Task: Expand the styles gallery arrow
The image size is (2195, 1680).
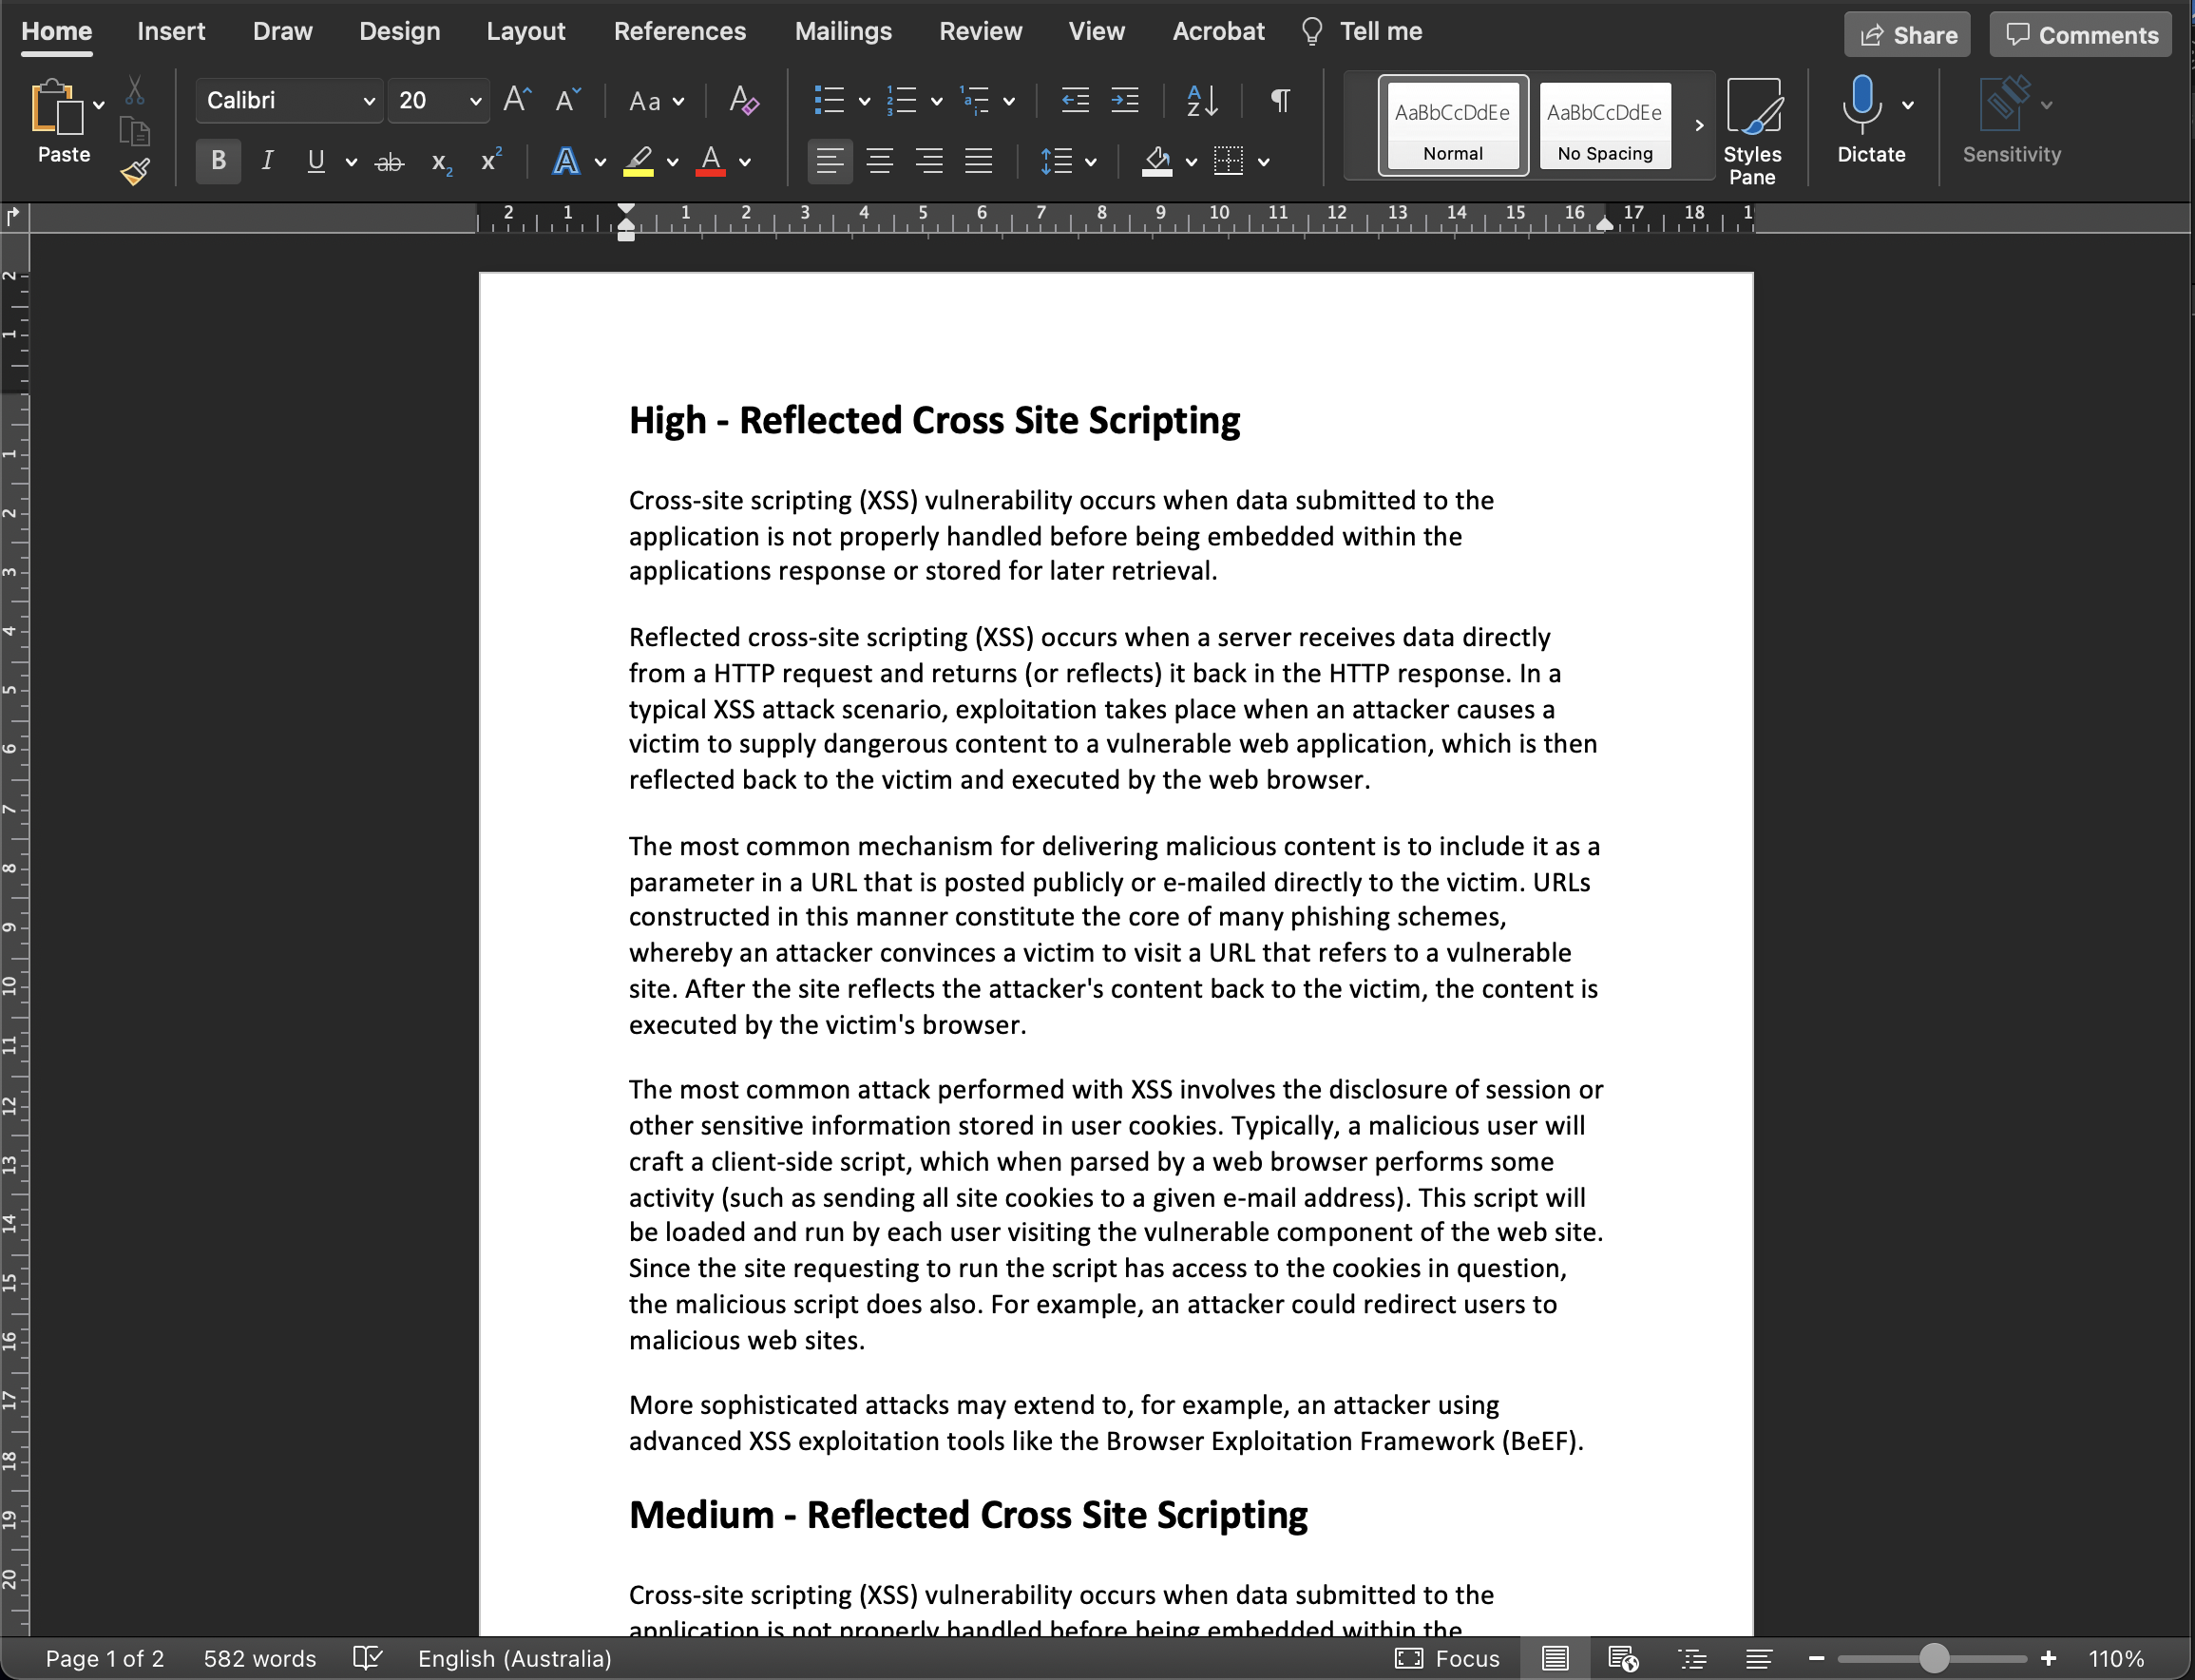Action: [1698, 126]
